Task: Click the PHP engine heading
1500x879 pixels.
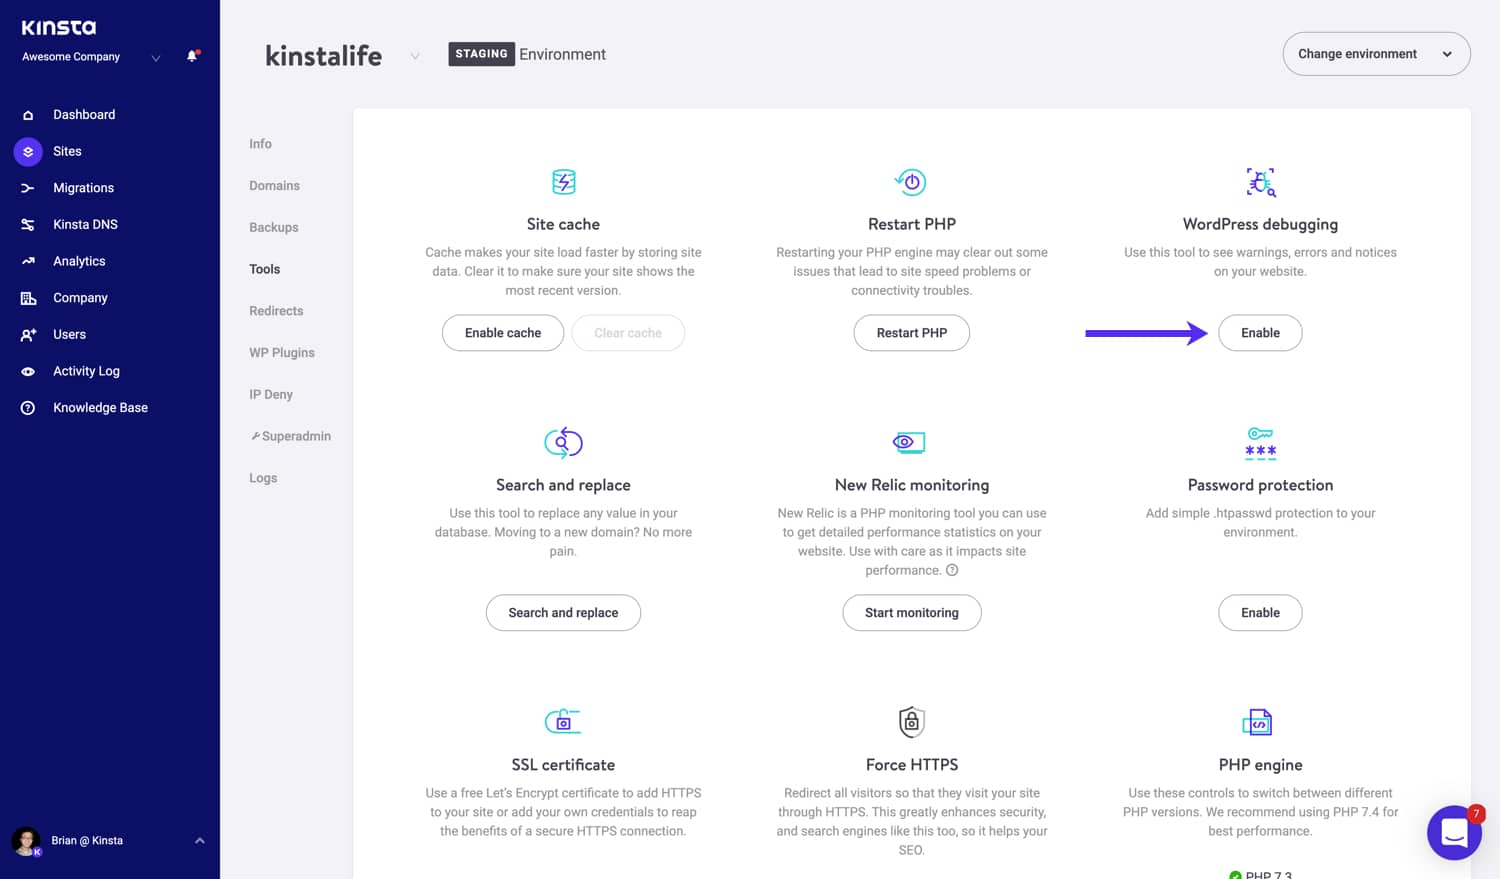Action: tap(1260, 765)
